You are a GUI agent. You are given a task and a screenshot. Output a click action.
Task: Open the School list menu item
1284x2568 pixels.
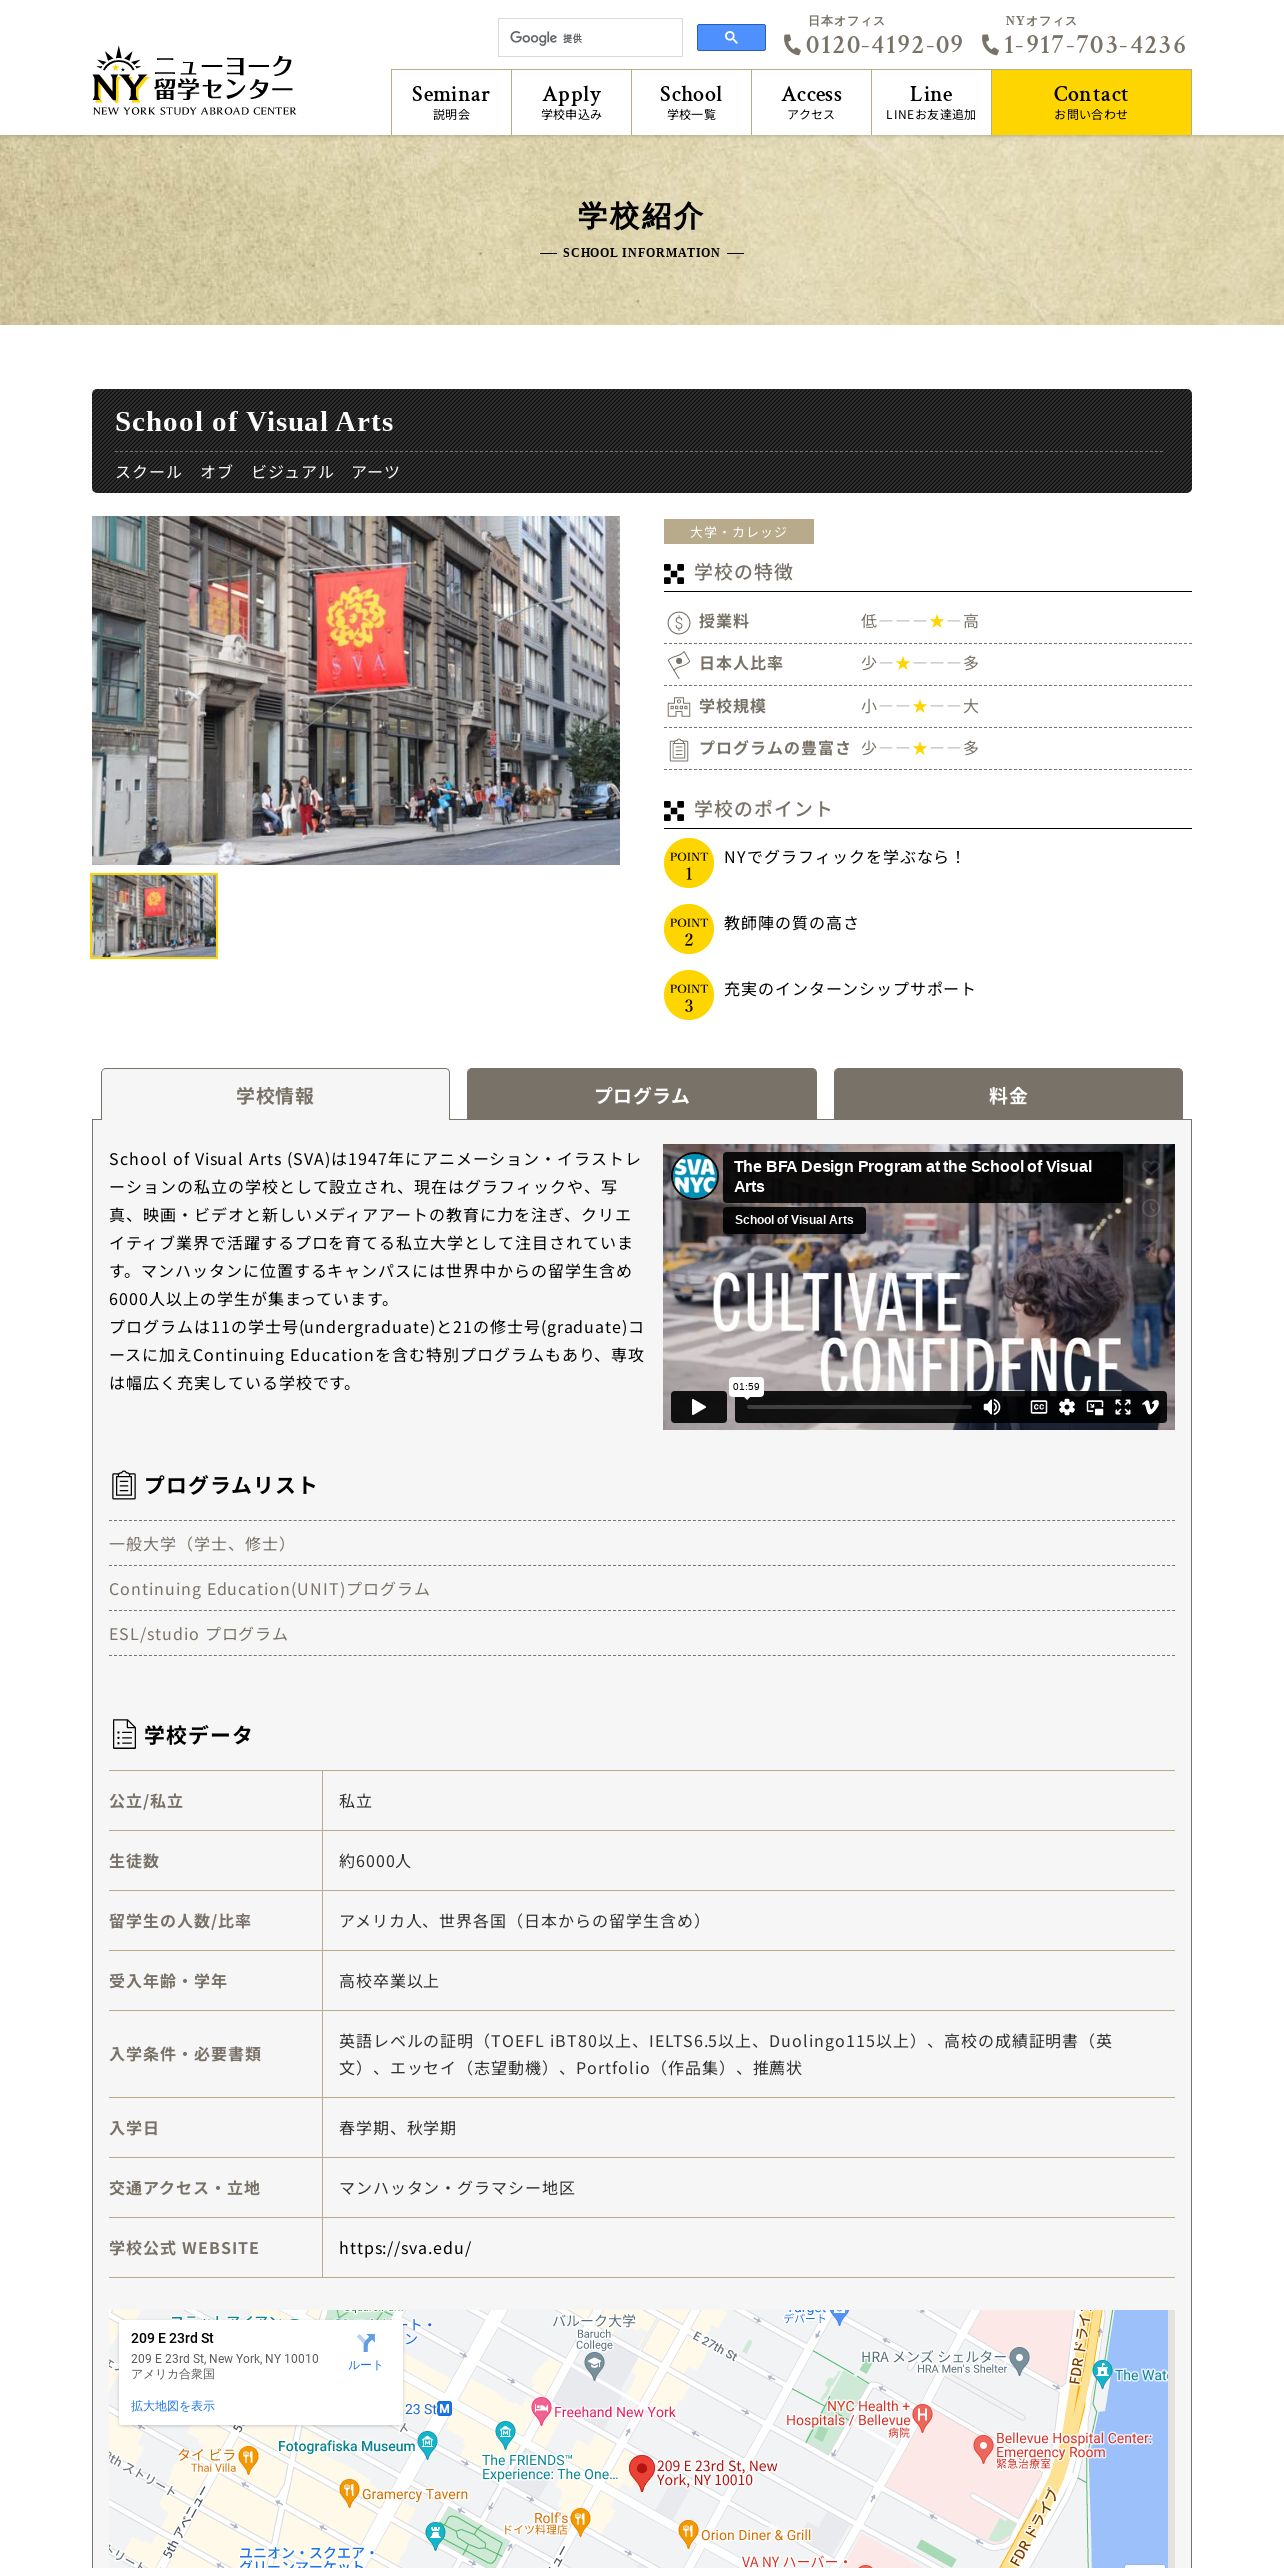(691, 102)
